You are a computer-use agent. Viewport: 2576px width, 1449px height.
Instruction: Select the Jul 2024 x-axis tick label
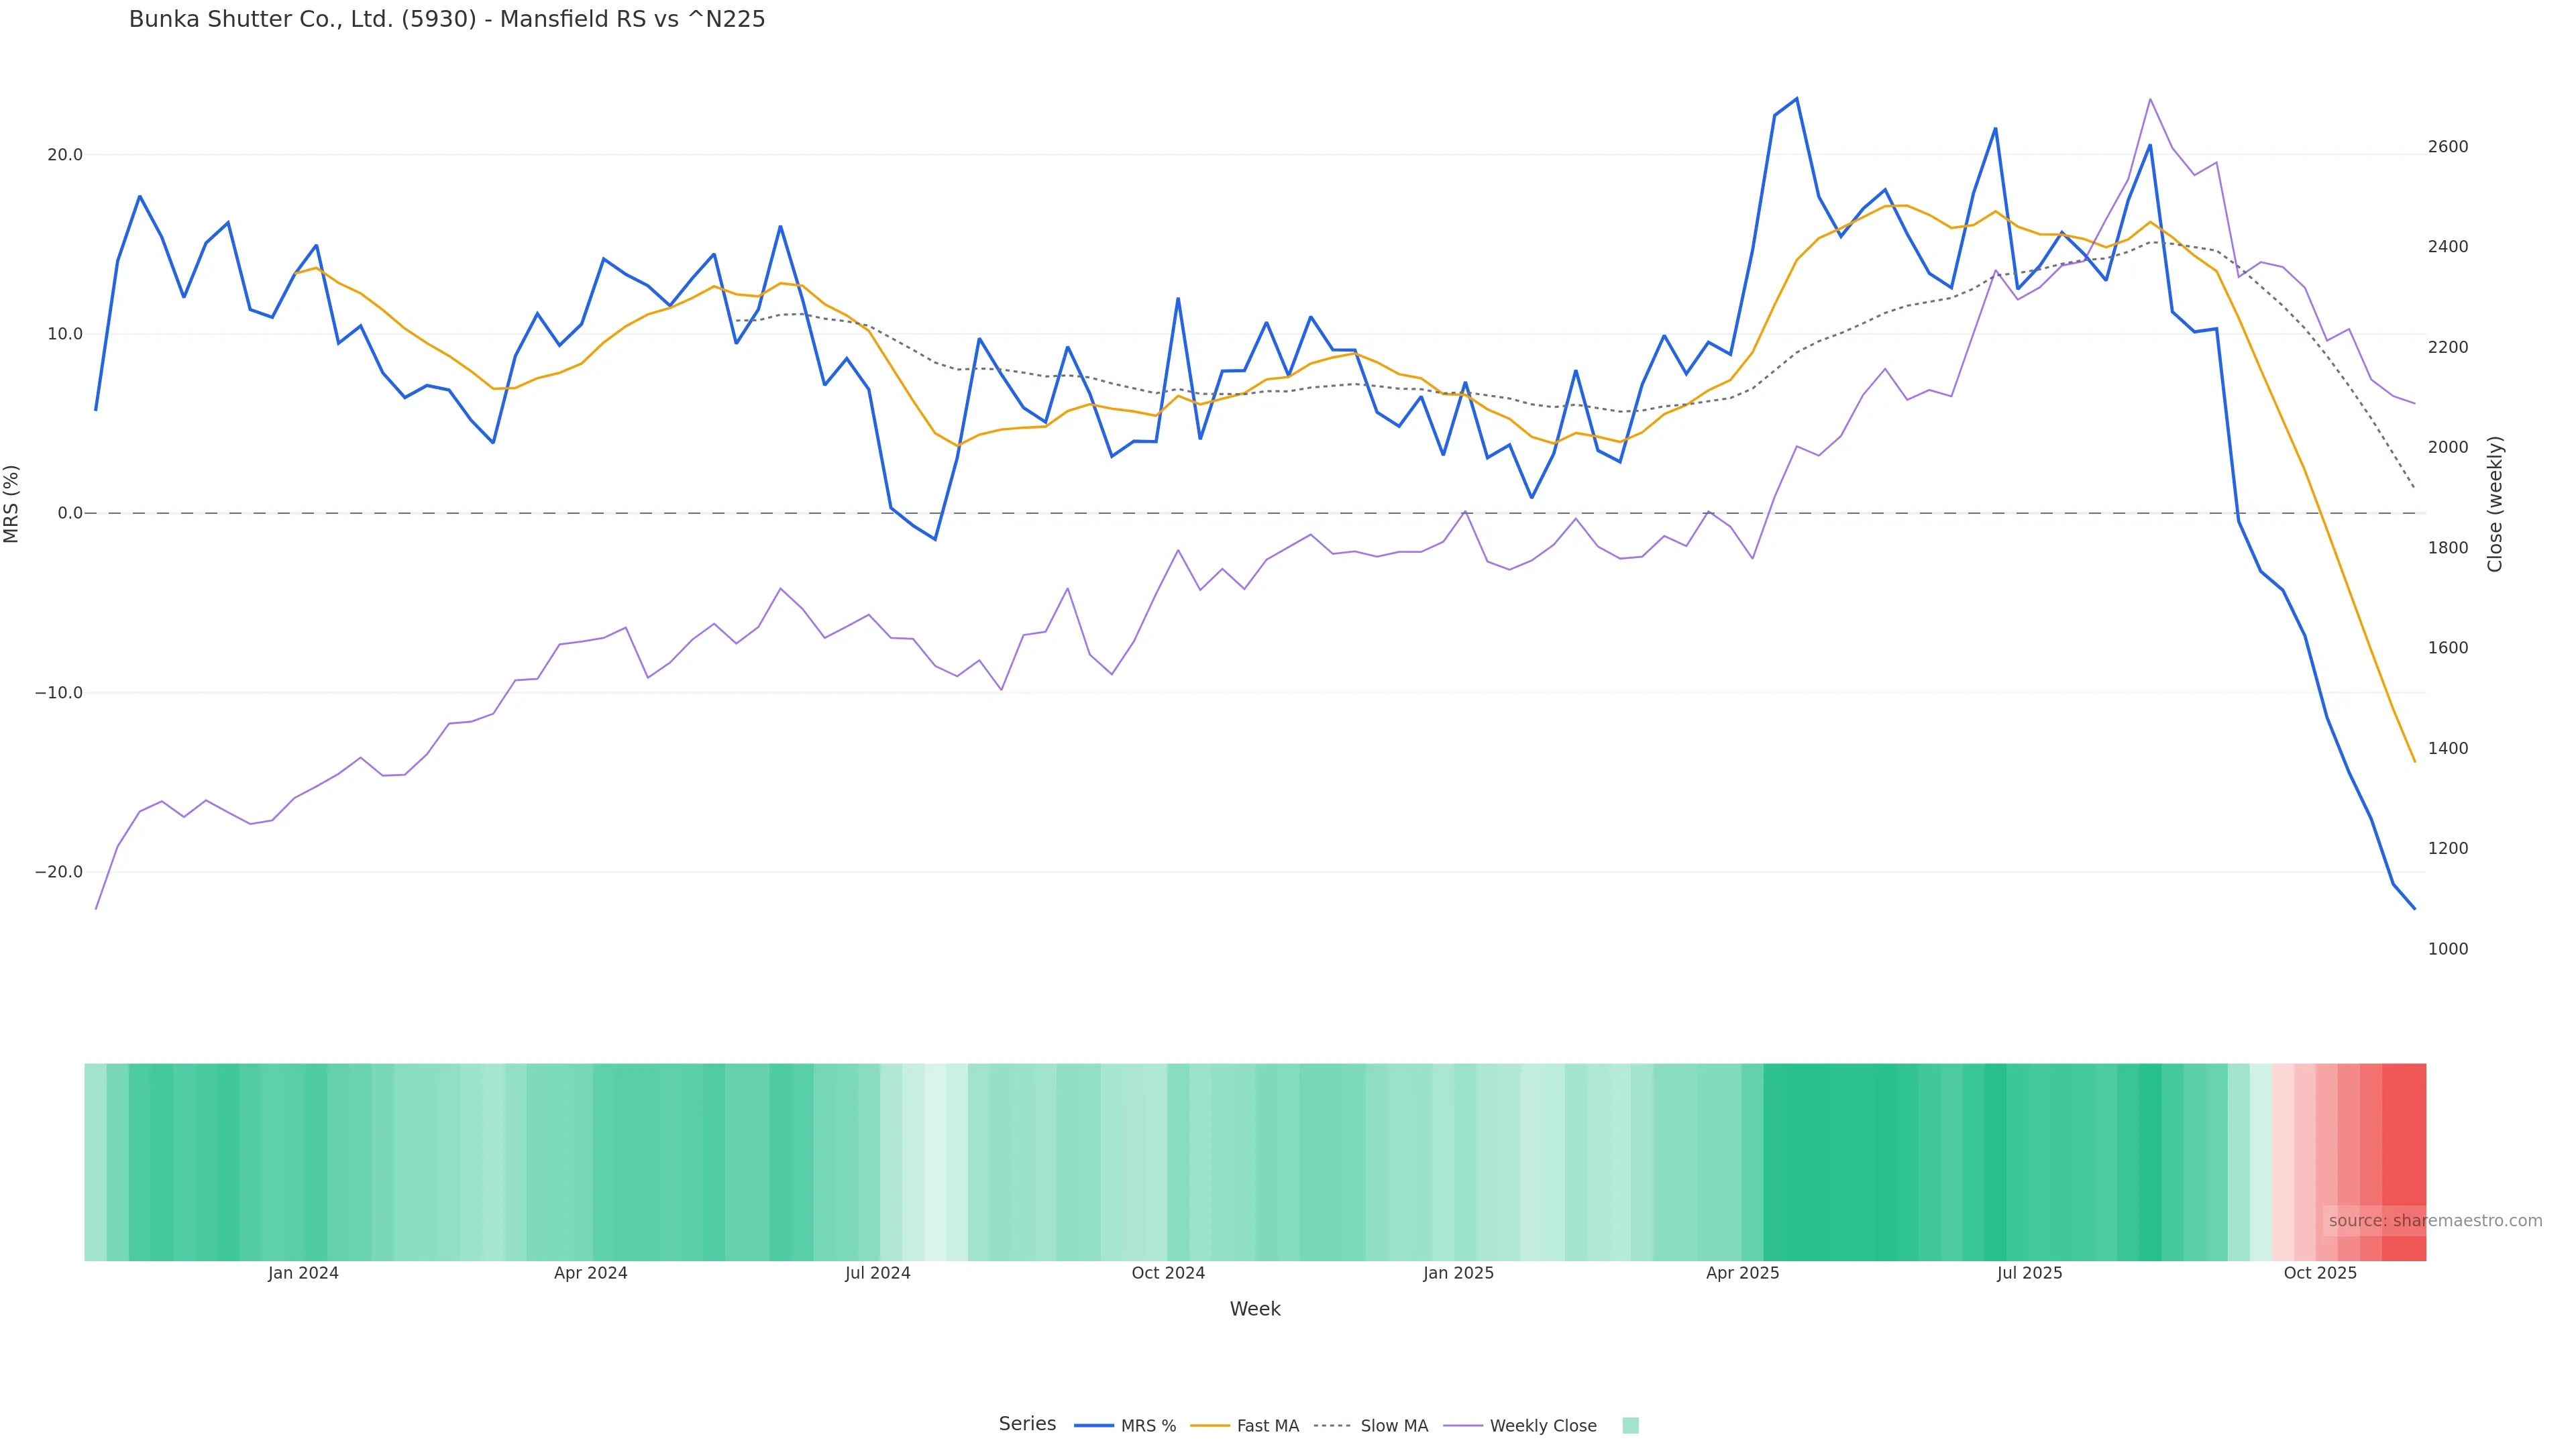pyautogui.click(x=877, y=1273)
